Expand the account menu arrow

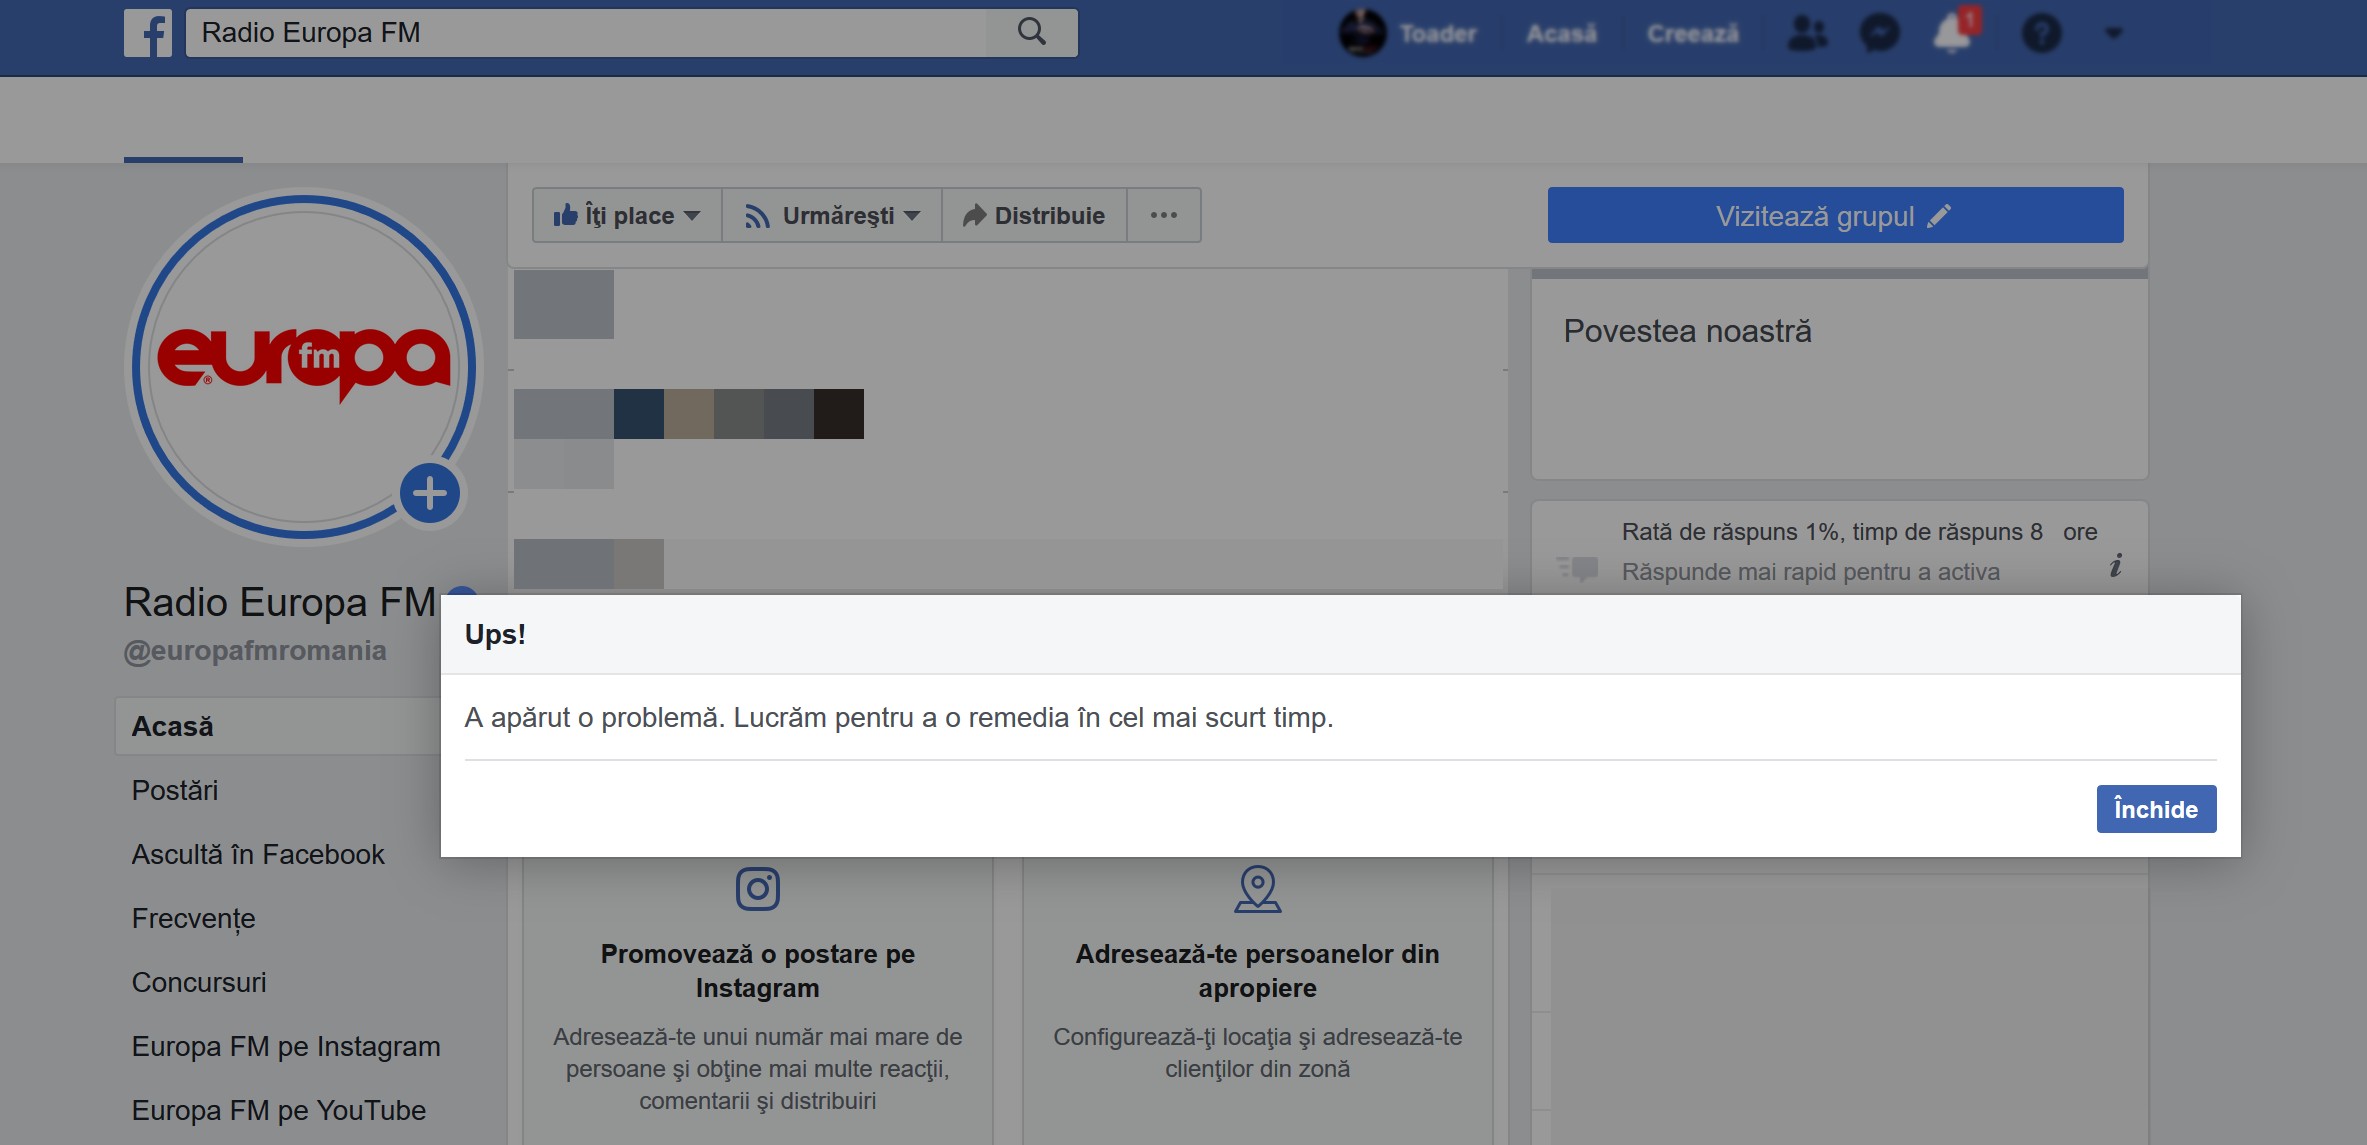click(2113, 33)
